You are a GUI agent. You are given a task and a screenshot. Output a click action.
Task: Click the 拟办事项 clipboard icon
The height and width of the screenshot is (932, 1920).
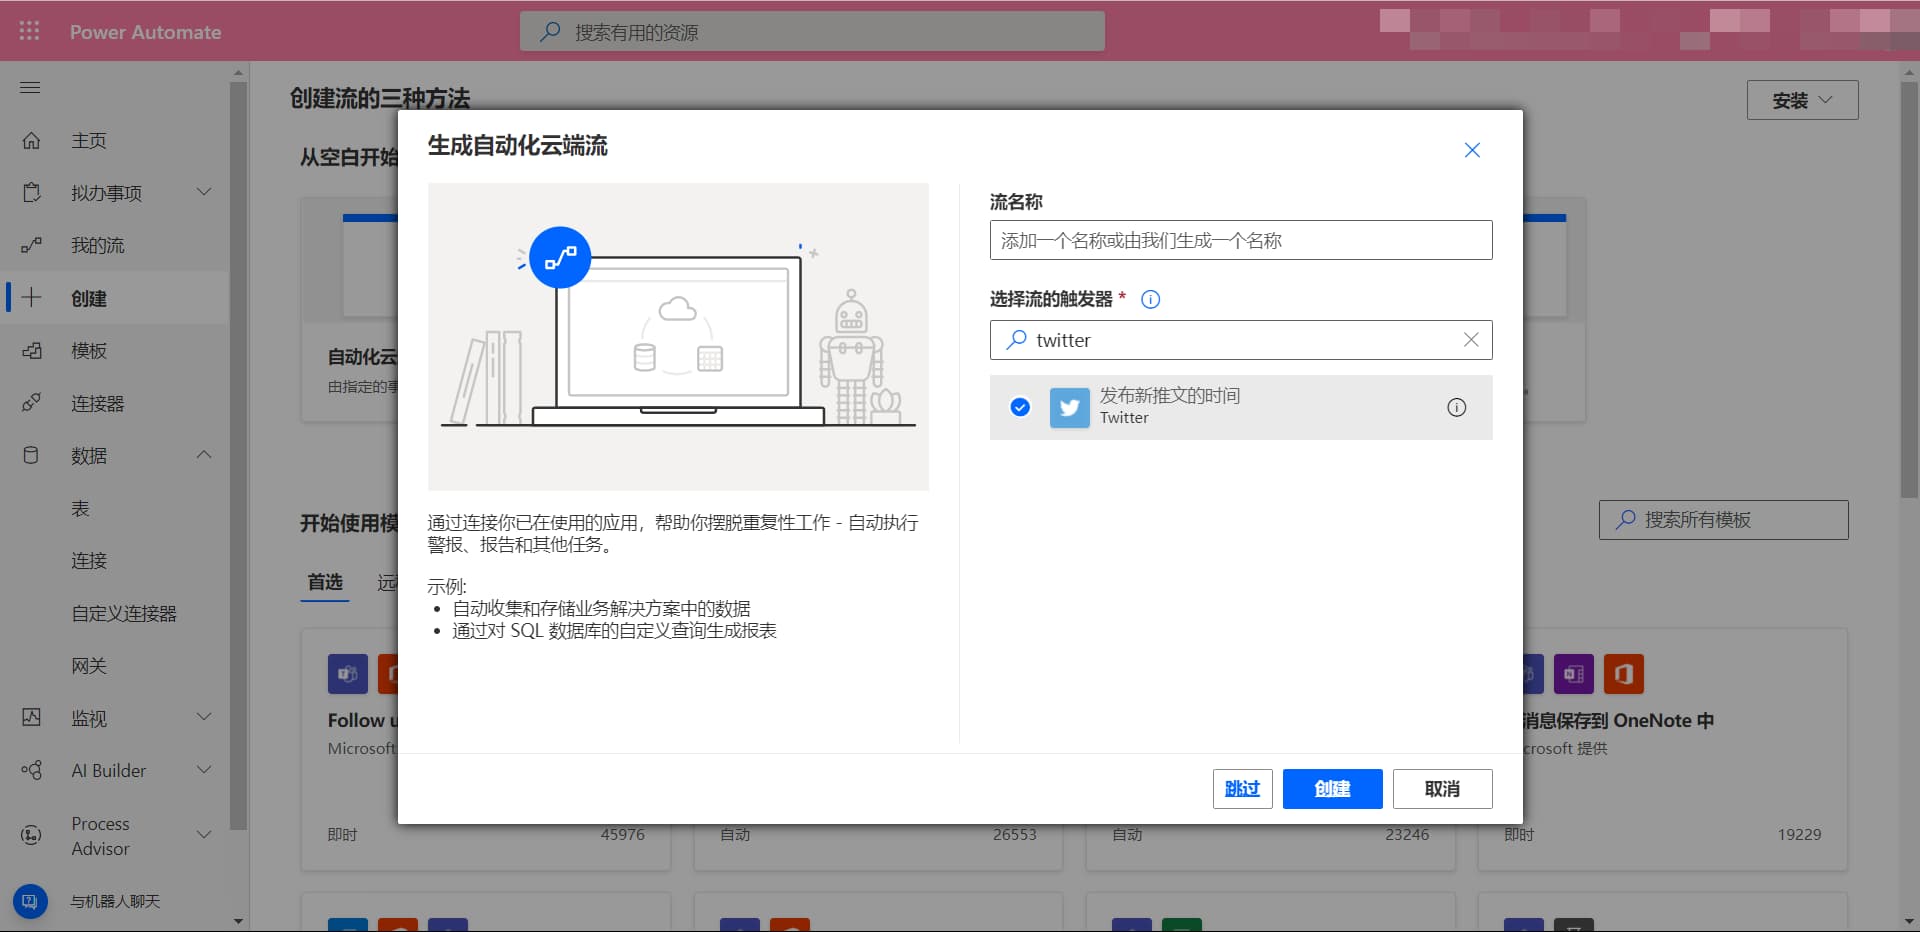pyautogui.click(x=31, y=193)
